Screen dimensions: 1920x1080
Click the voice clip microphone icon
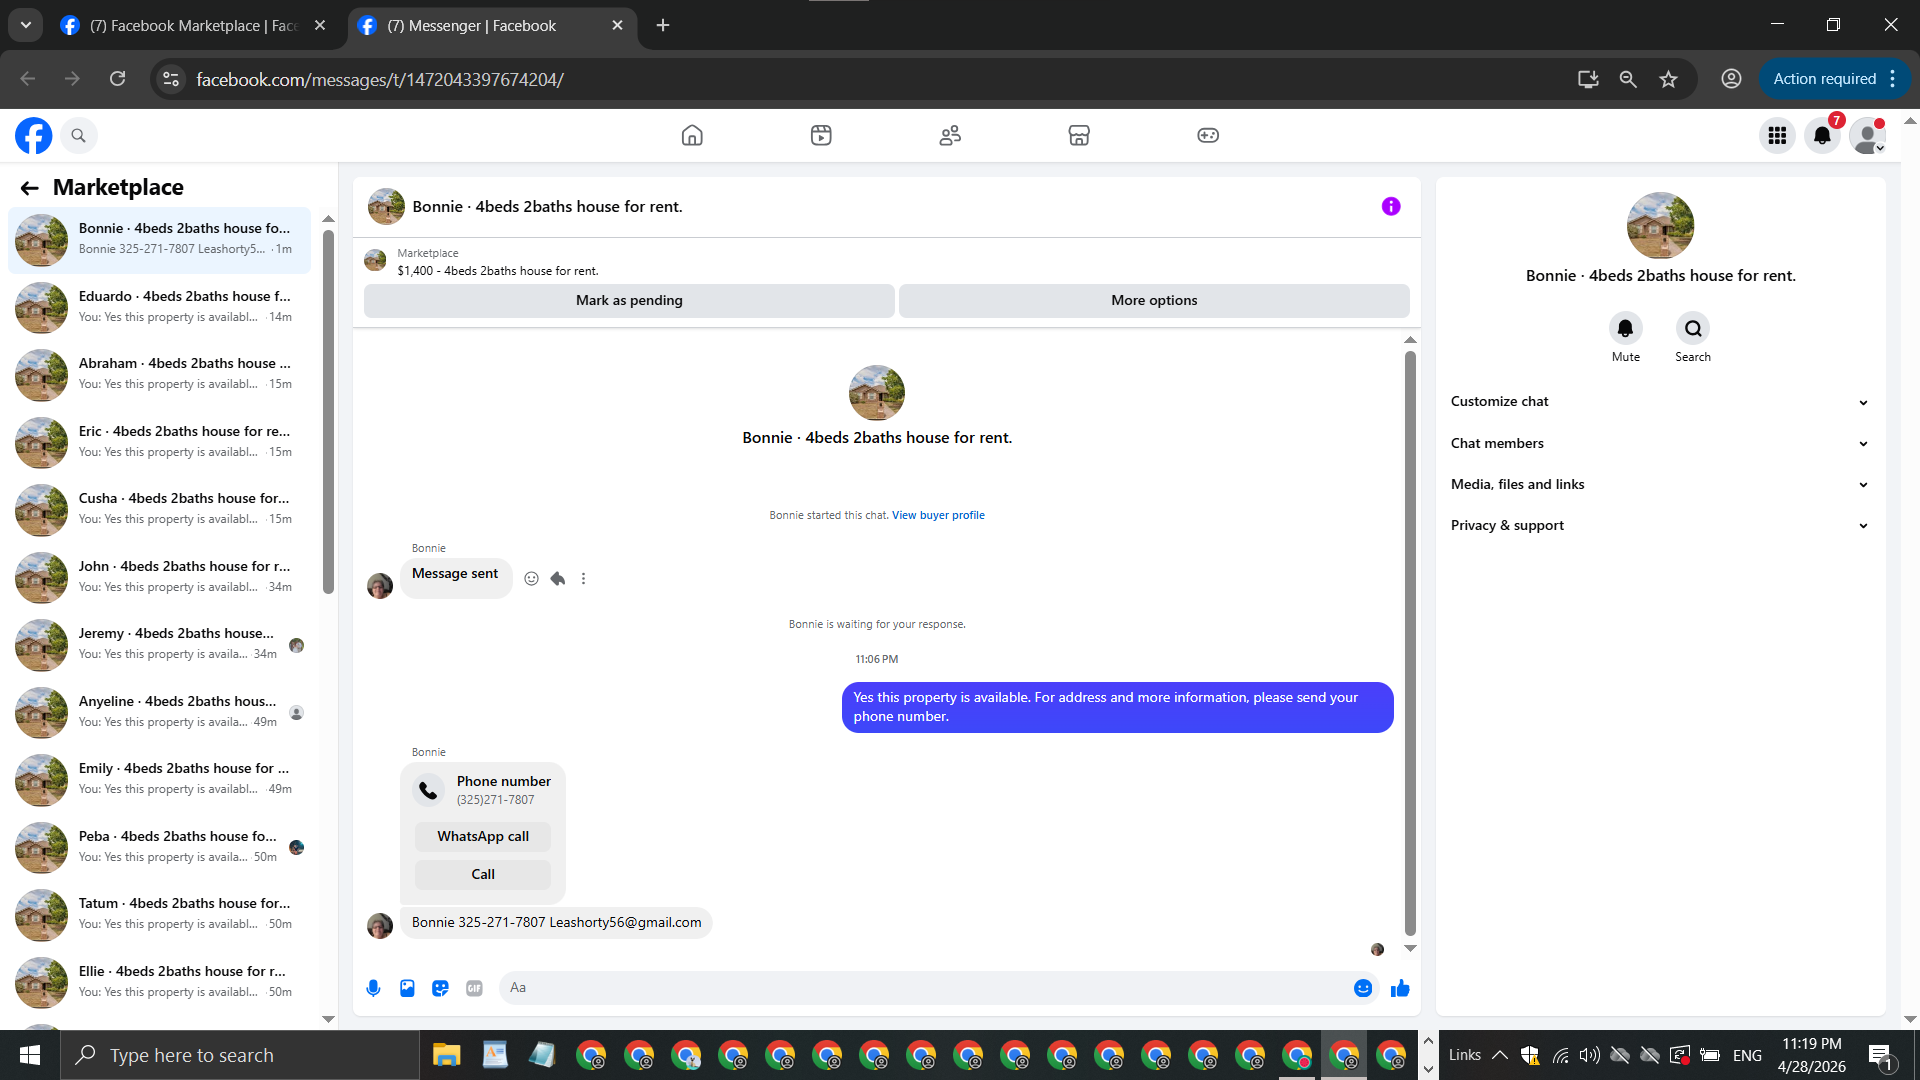pos(373,988)
